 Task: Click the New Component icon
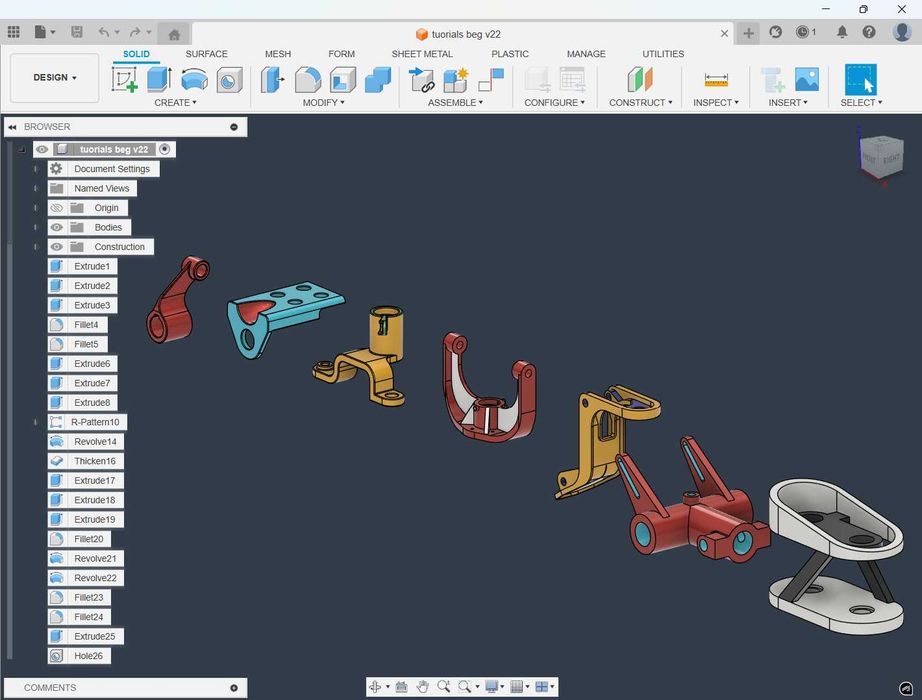point(456,79)
